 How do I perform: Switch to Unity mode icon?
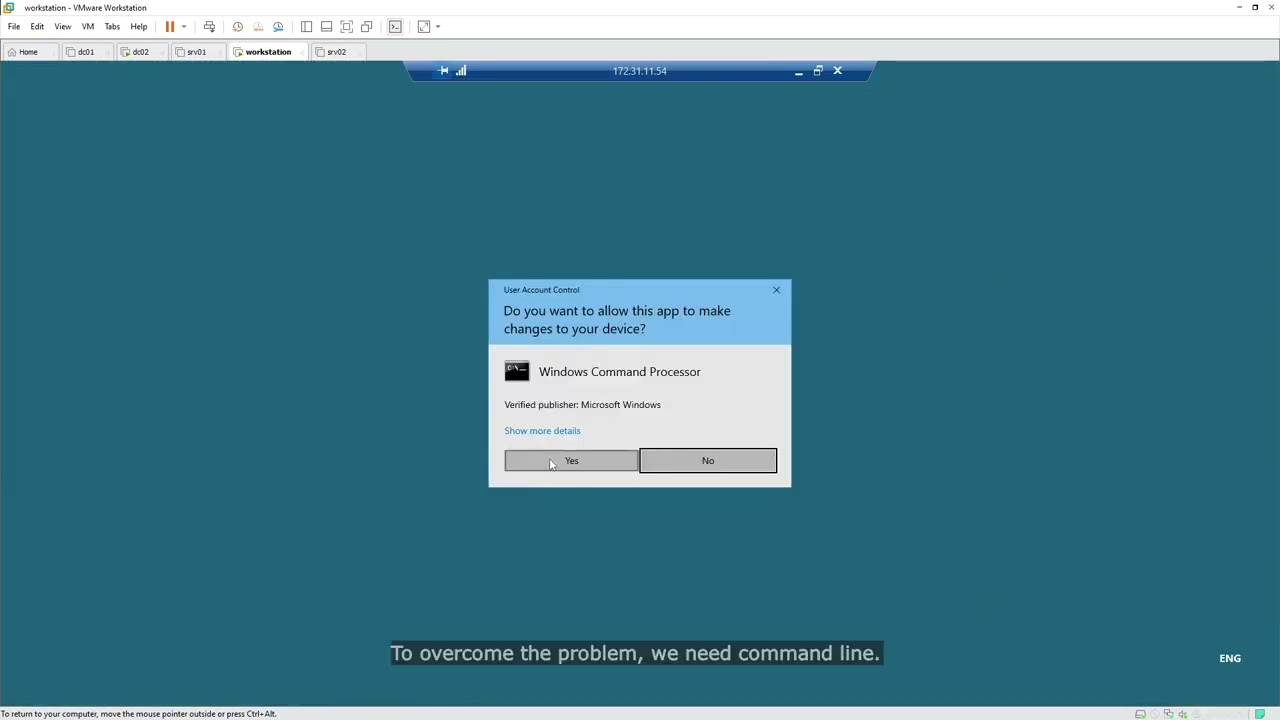click(366, 27)
